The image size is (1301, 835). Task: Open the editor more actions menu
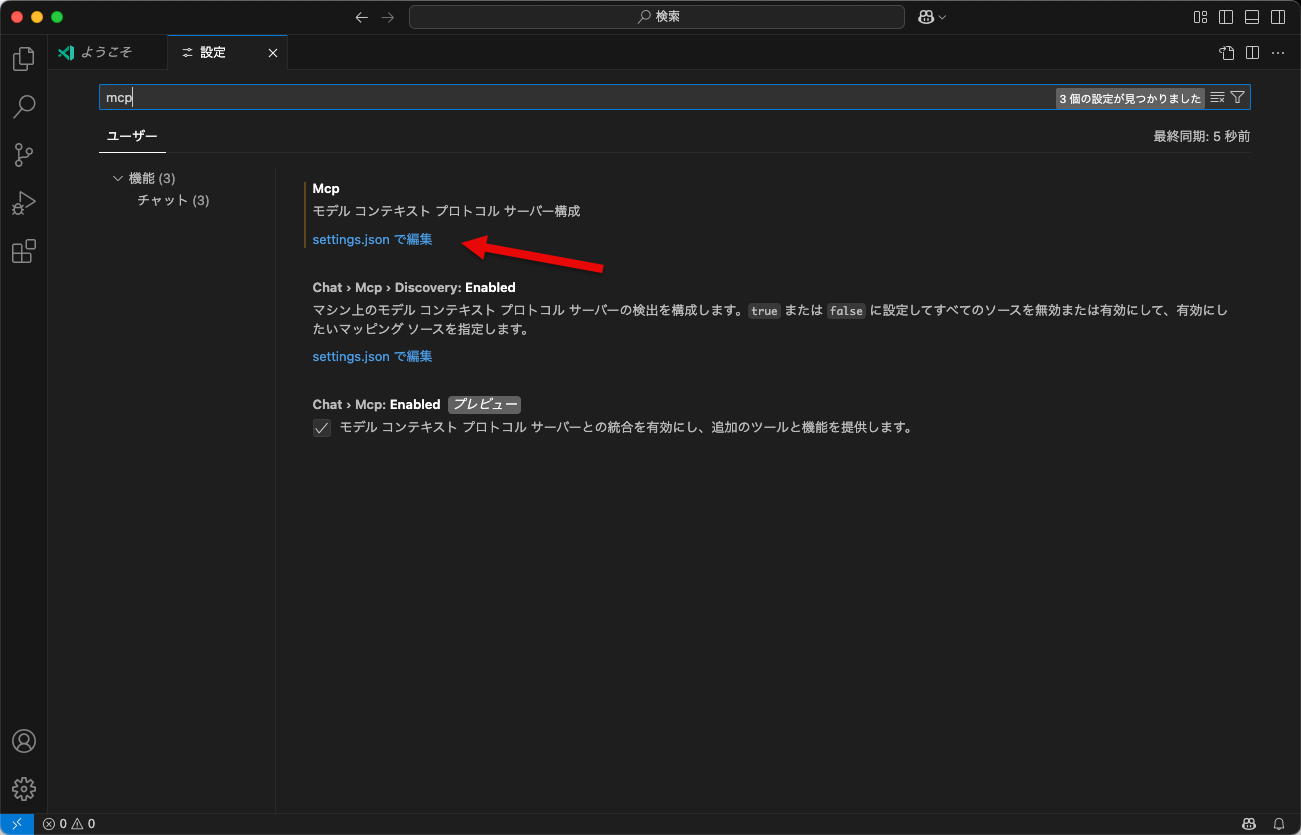pos(1278,53)
